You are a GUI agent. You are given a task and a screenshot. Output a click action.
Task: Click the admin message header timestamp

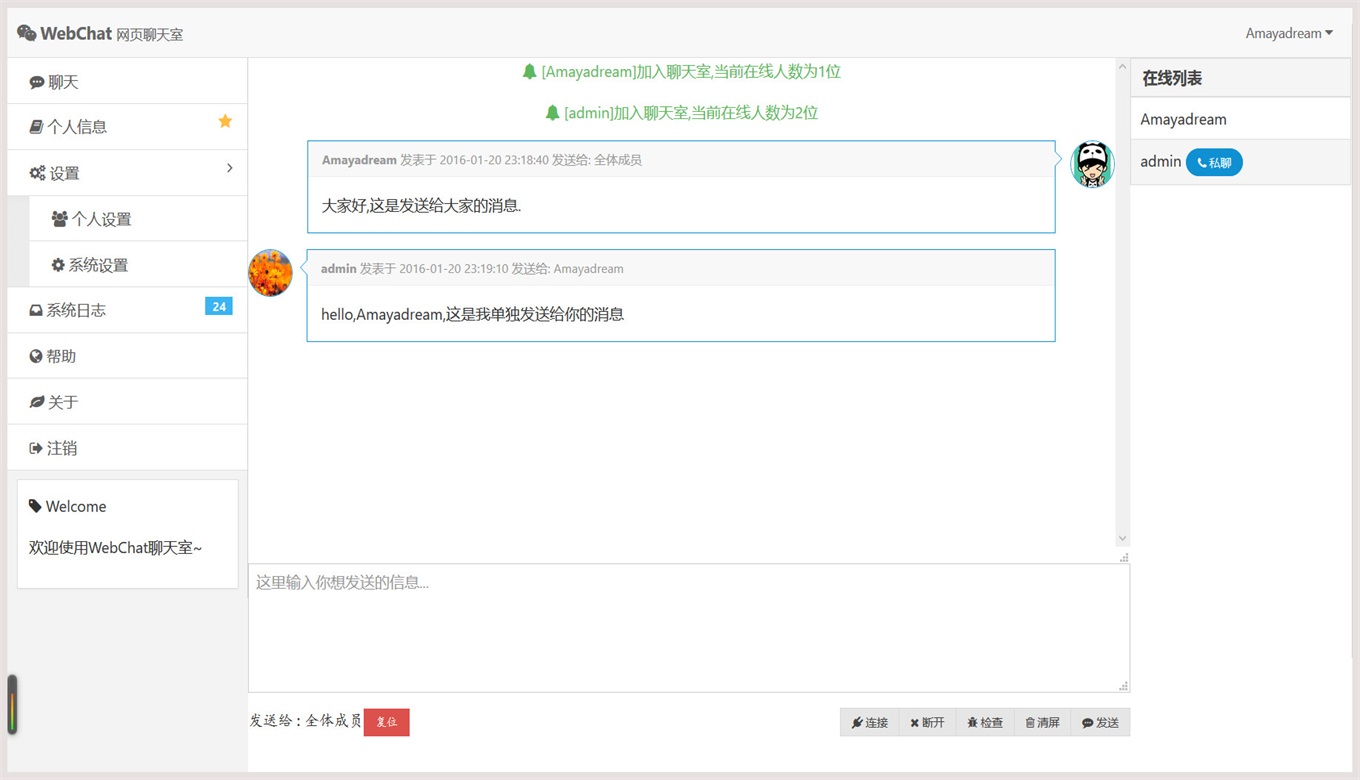pyautogui.click(x=453, y=269)
